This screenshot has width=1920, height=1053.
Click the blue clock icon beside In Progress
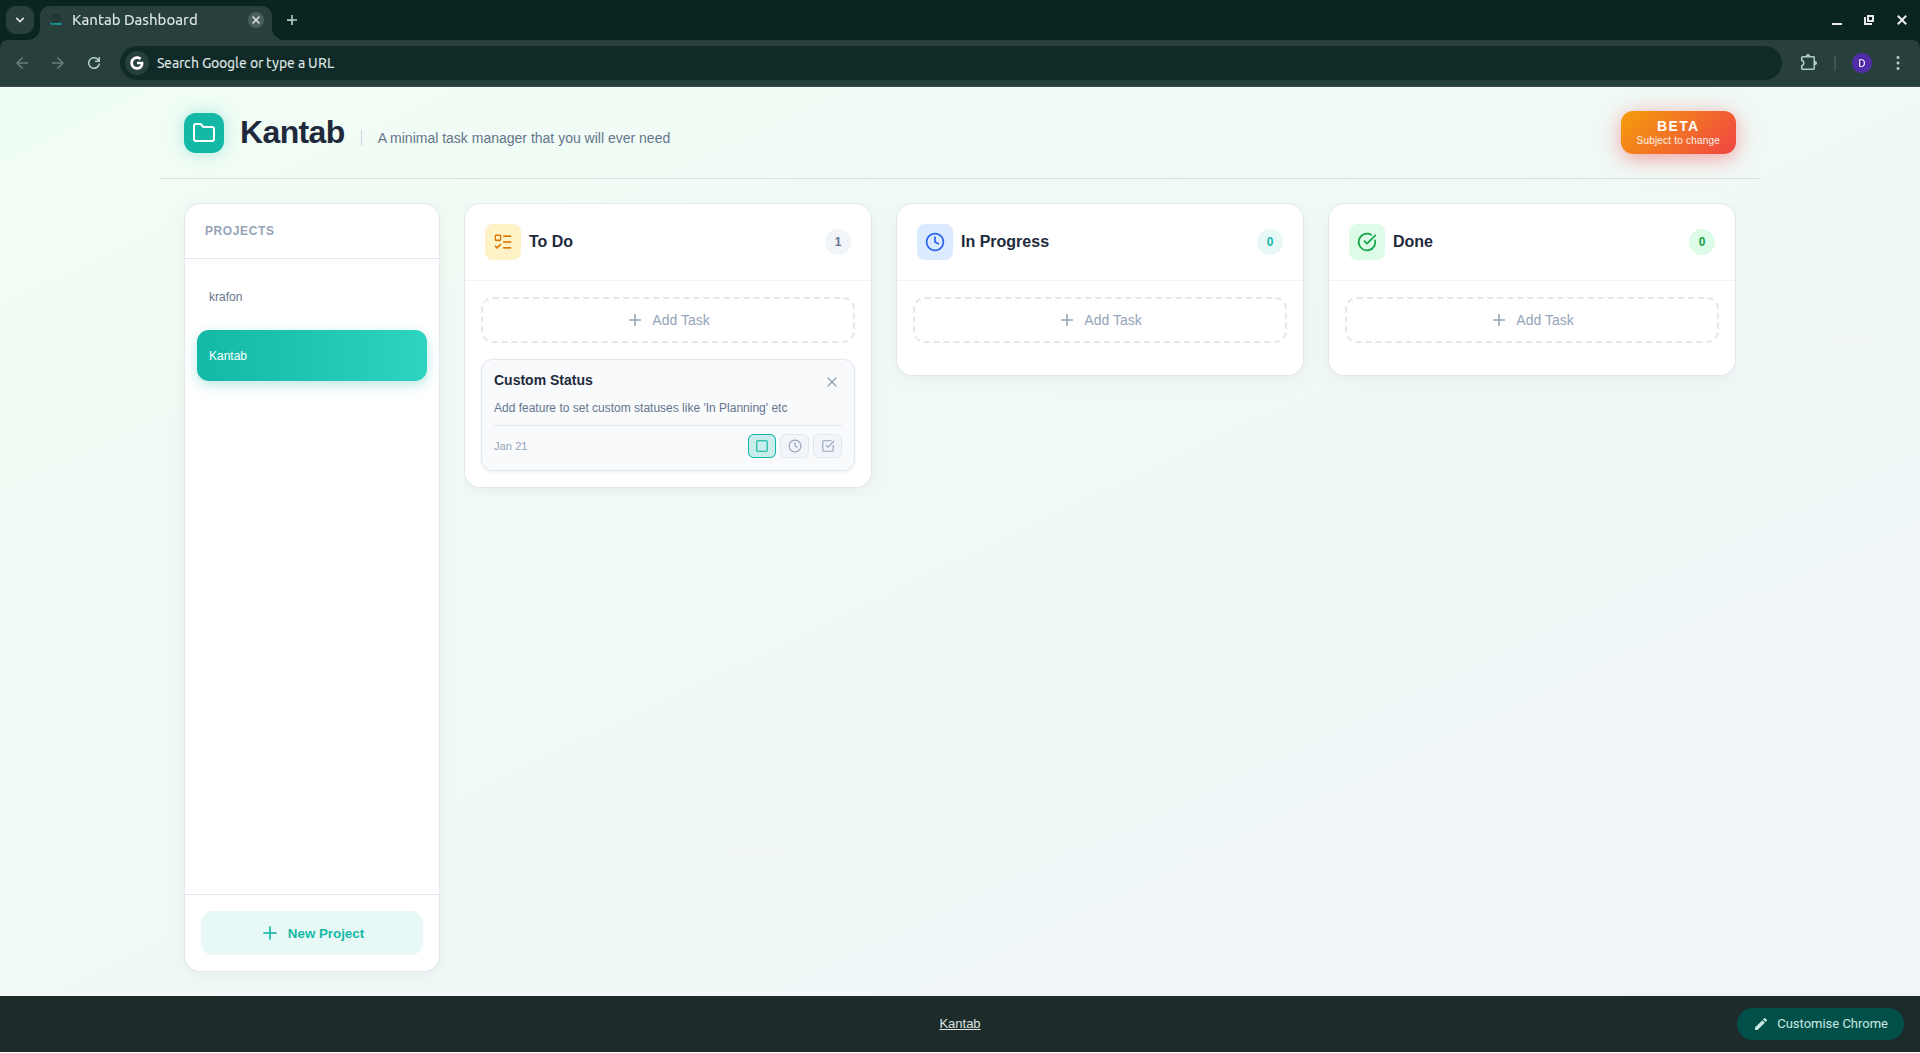(x=934, y=241)
